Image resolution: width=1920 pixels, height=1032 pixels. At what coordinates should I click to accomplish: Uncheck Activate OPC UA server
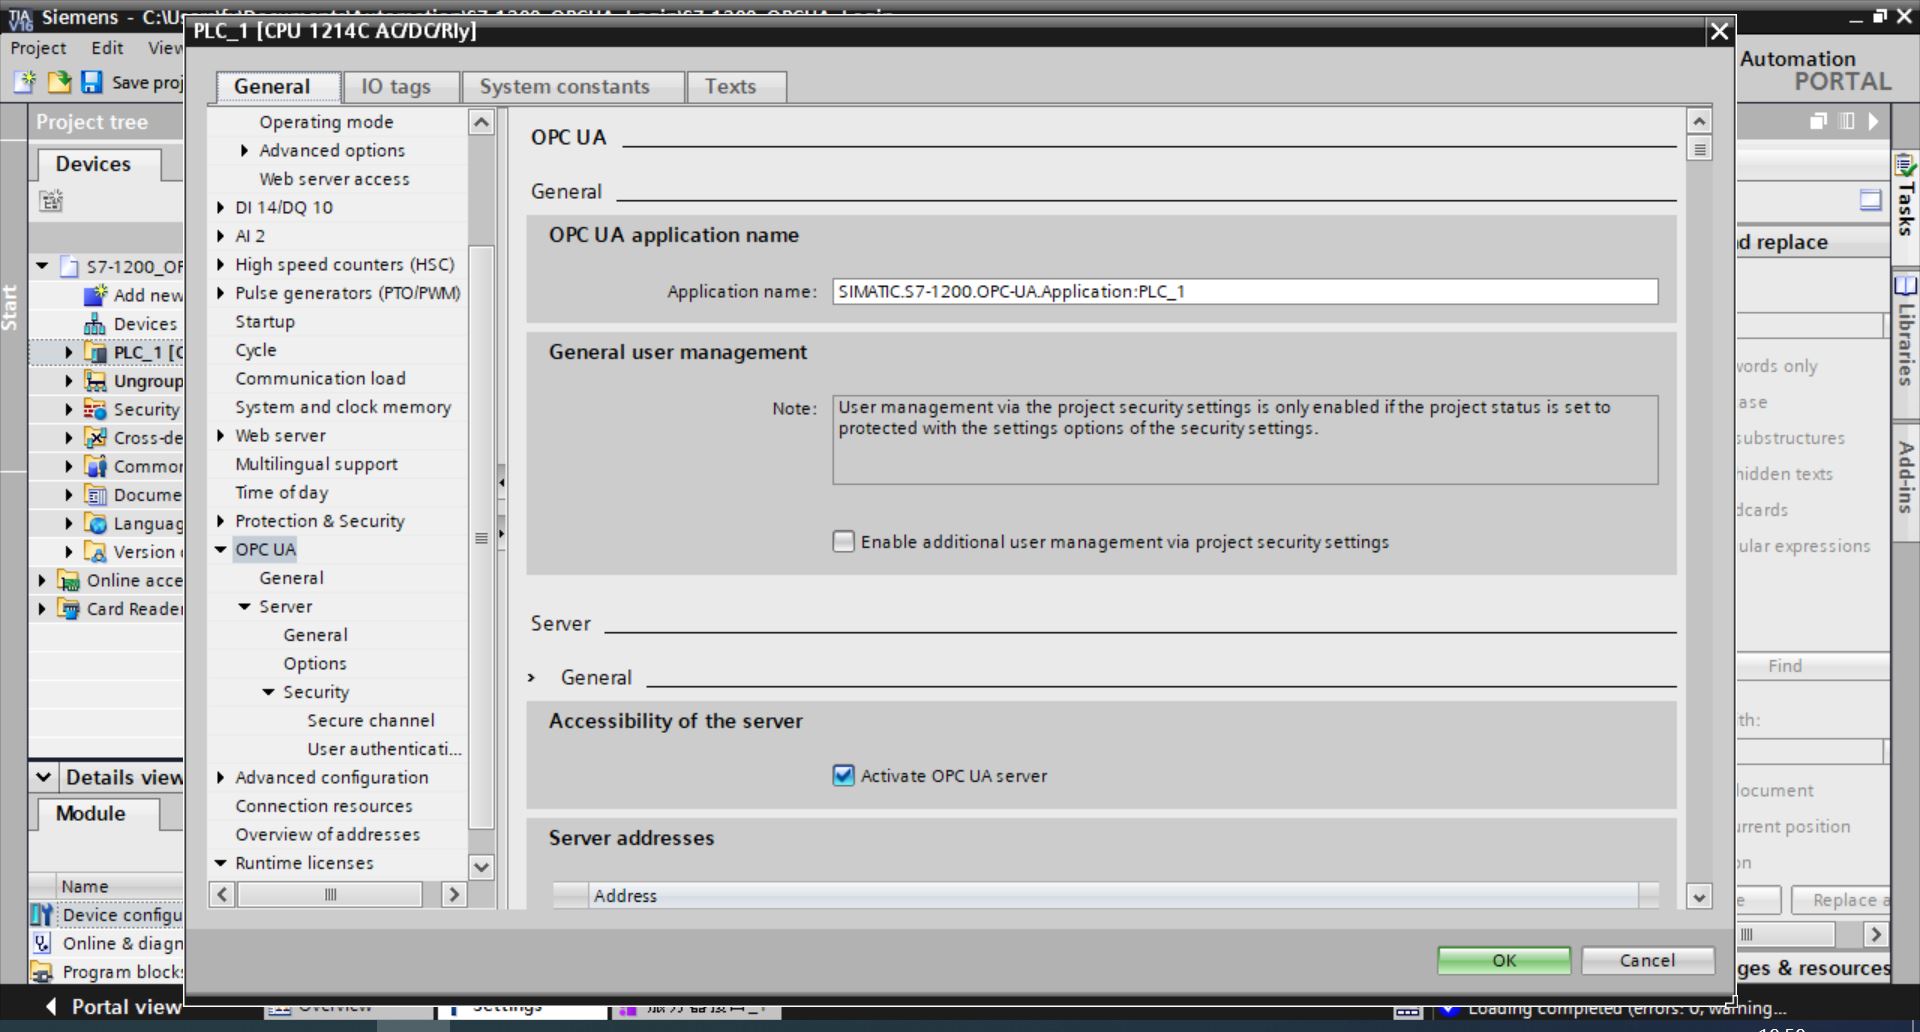[x=844, y=776]
